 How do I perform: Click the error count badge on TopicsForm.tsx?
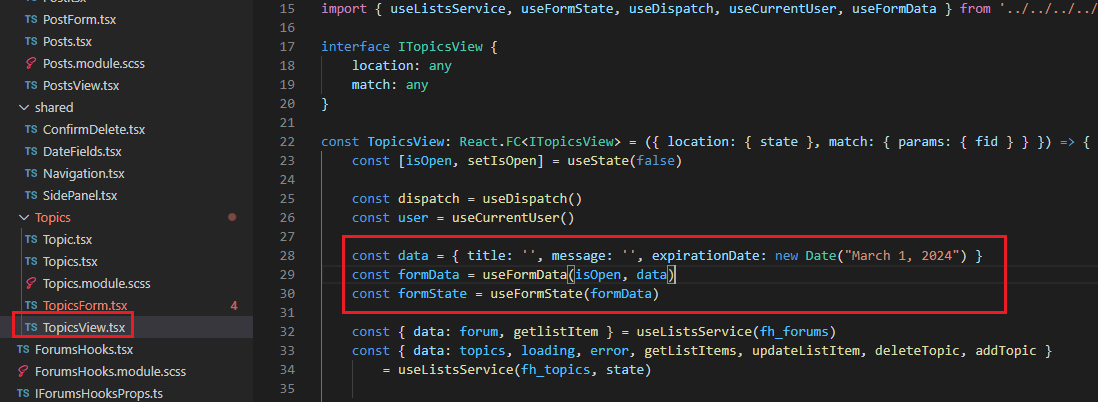233,305
